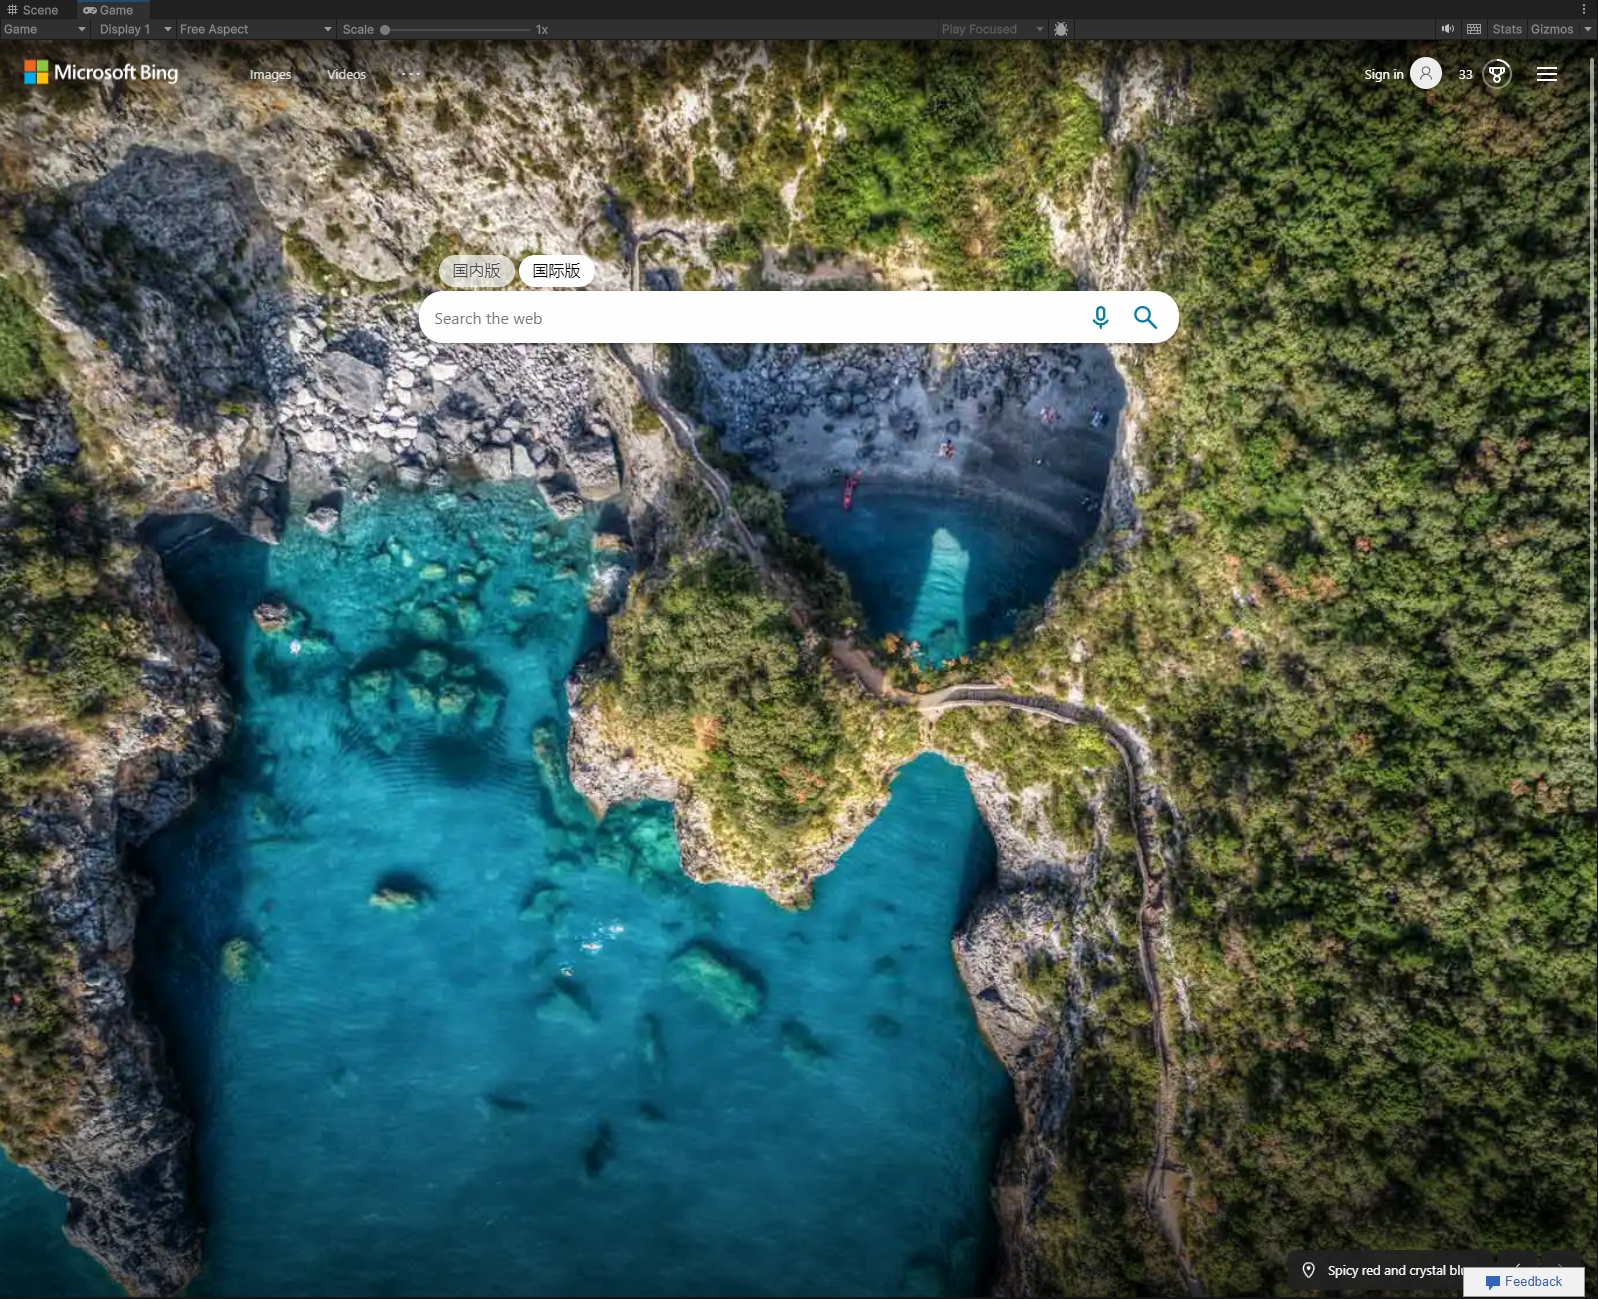1598x1299 pixels.
Task: Open the Display 1 dropdown
Action: pos(134,29)
